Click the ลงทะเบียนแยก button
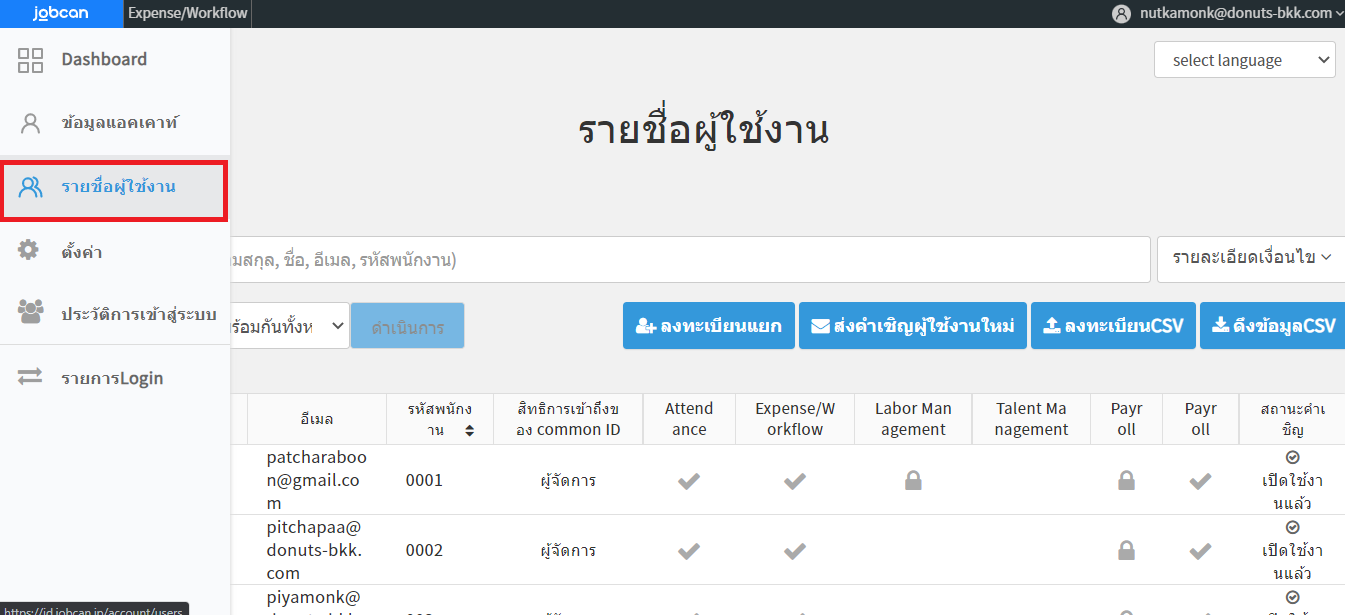 (708, 326)
